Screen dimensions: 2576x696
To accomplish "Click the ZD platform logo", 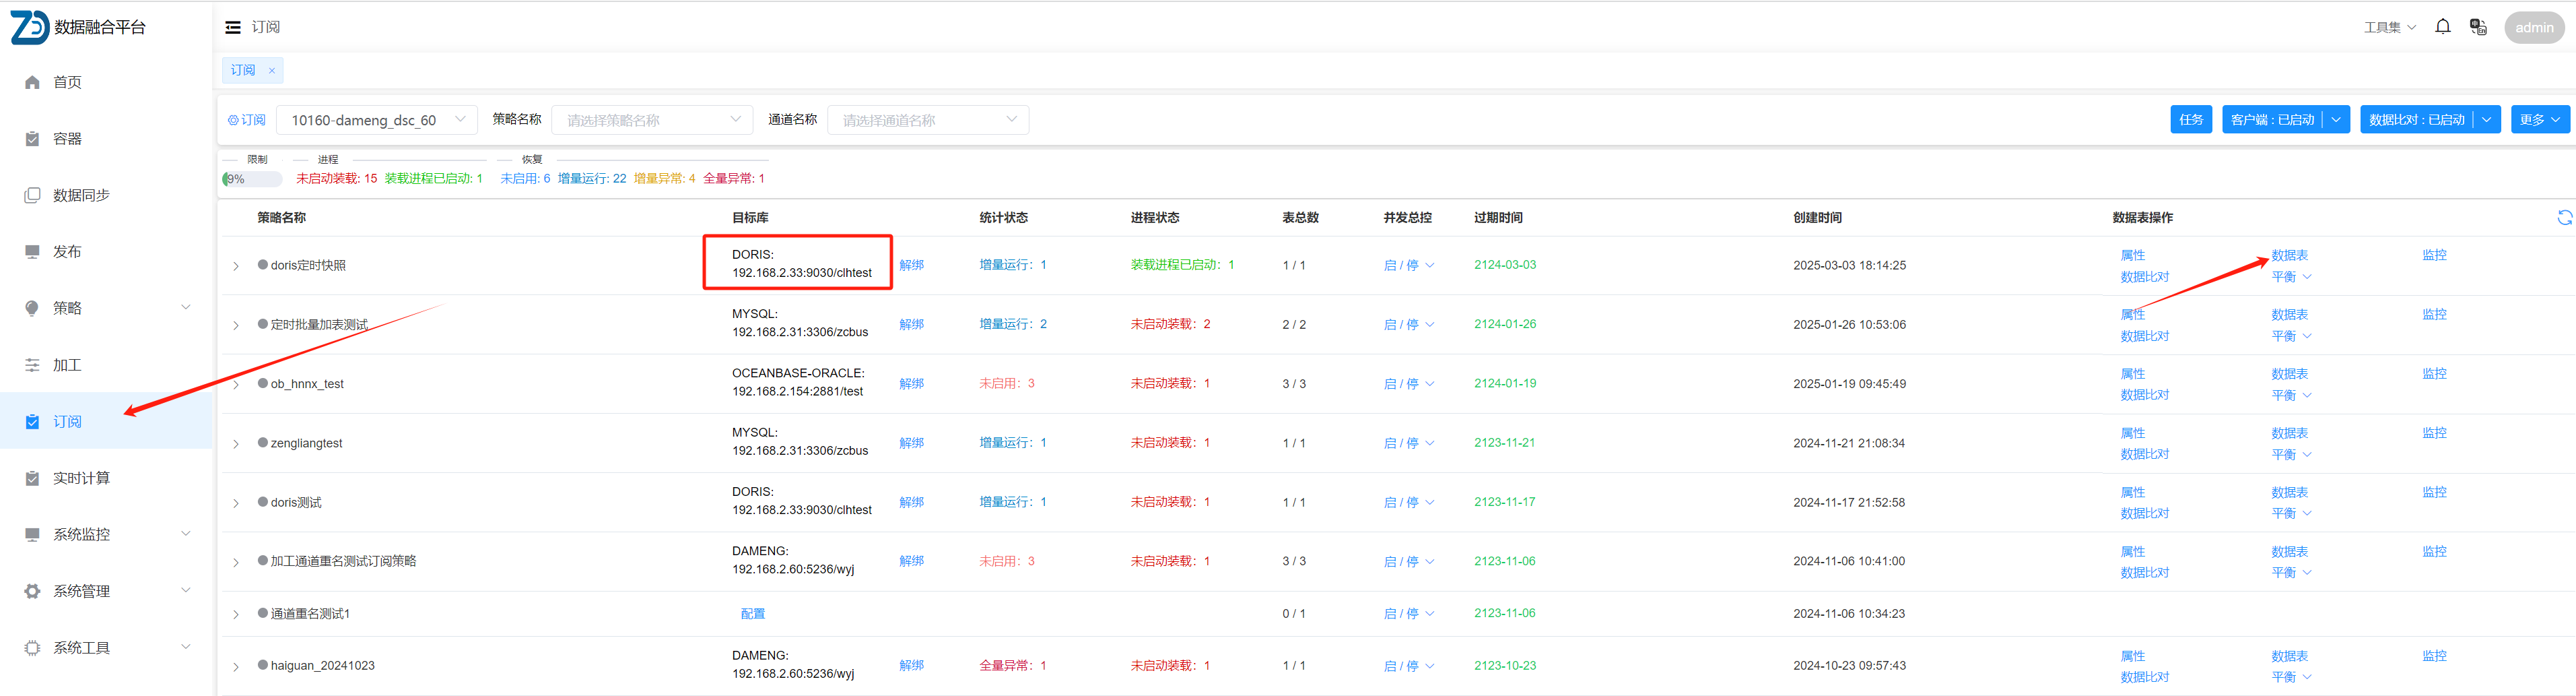I will [x=29, y=27].
